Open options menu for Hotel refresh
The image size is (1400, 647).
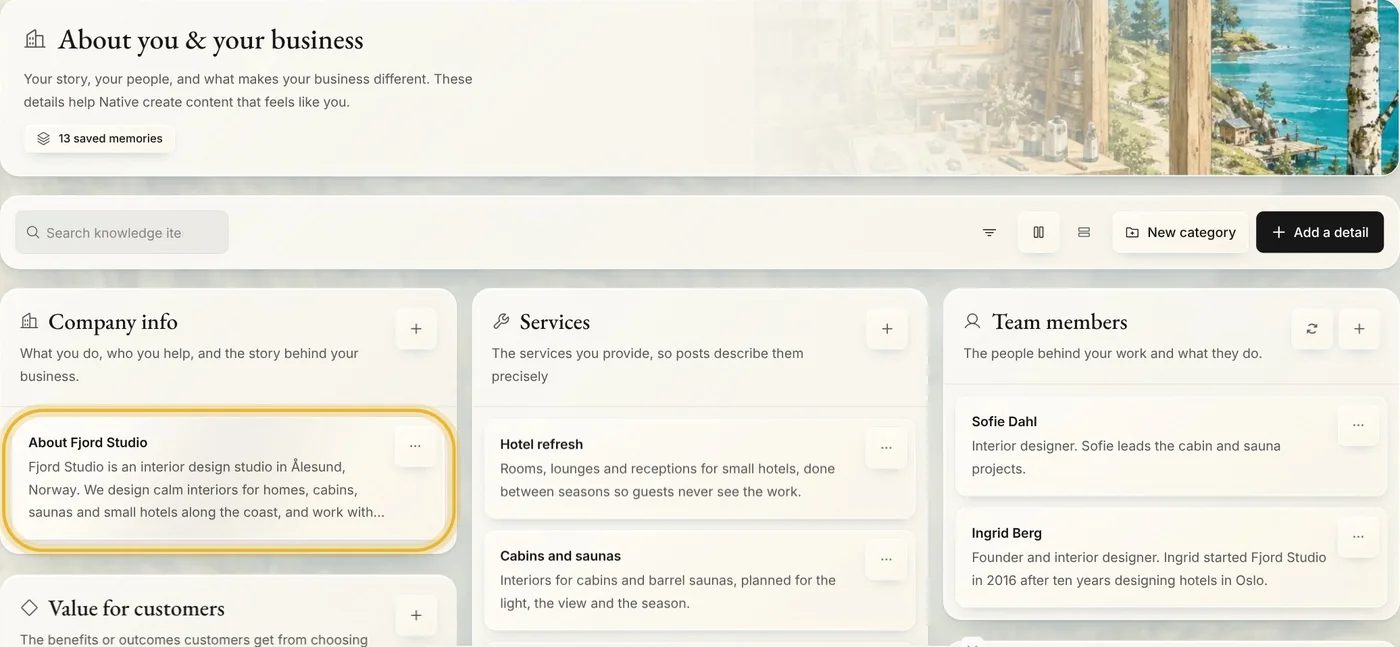pos(886,448)
